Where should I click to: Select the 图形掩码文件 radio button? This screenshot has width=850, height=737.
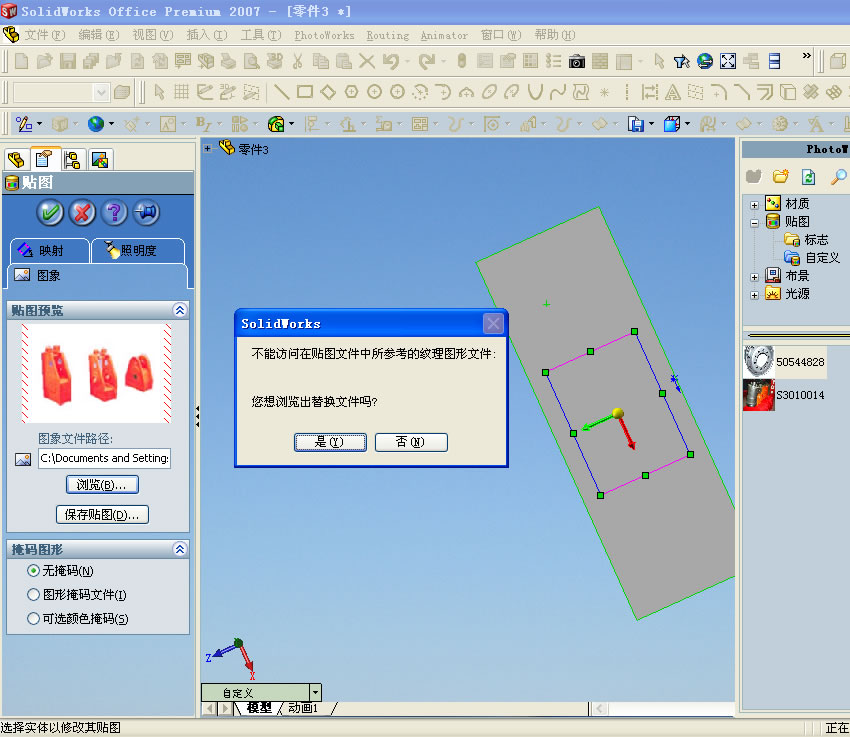pyautogui.click(x=33, y=594)
